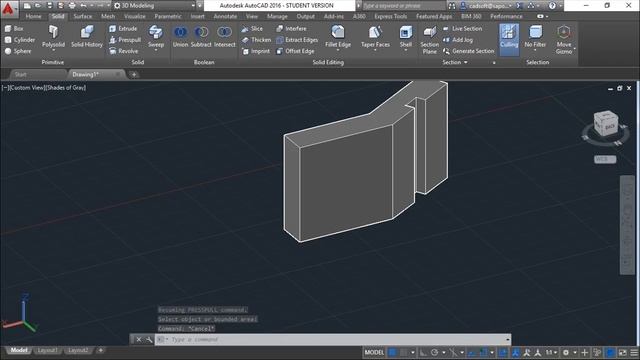Viewport: 640px width, 360px height.
Task: Switch to the Layout1 tab
Action: tap(47, 351)
